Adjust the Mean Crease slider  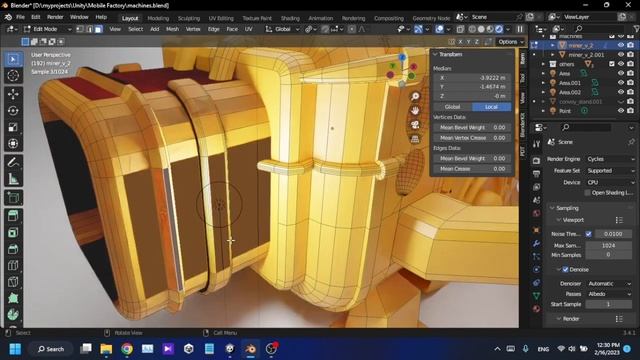tap(472, 169)
